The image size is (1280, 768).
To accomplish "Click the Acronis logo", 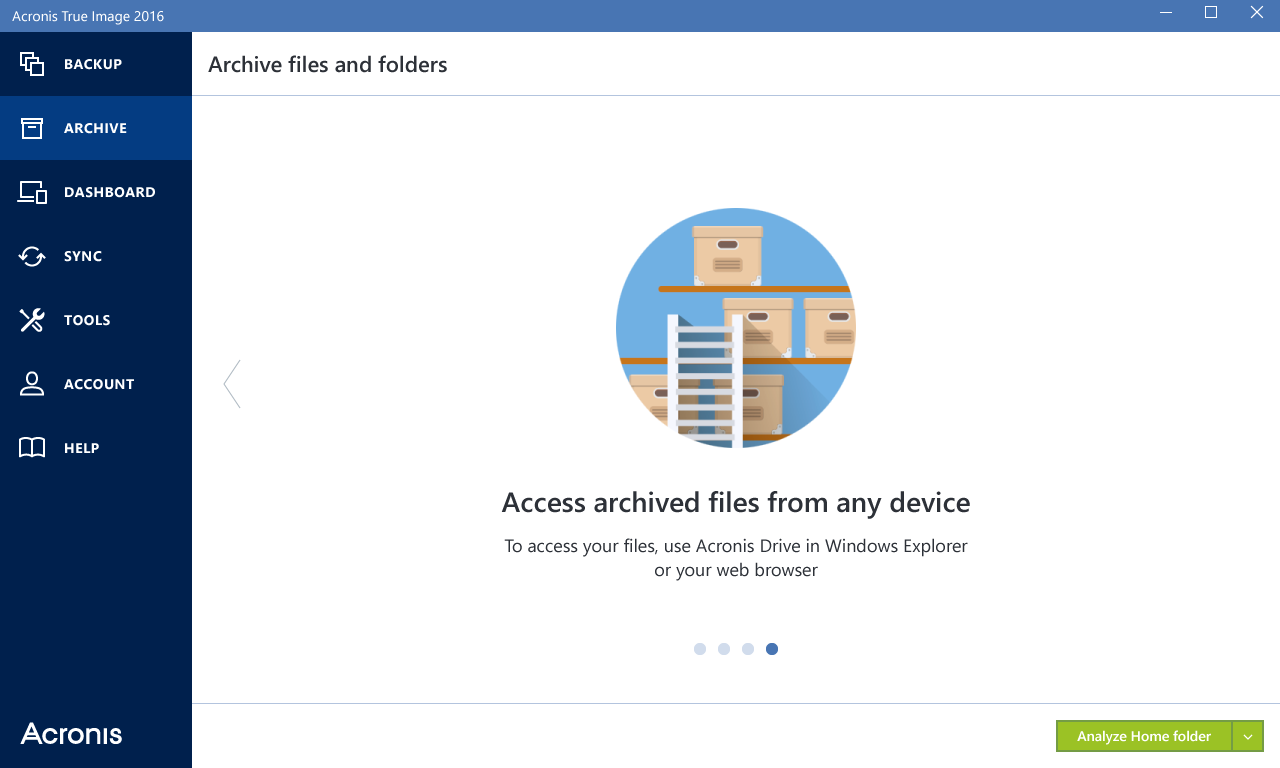I will pos(71,734).
